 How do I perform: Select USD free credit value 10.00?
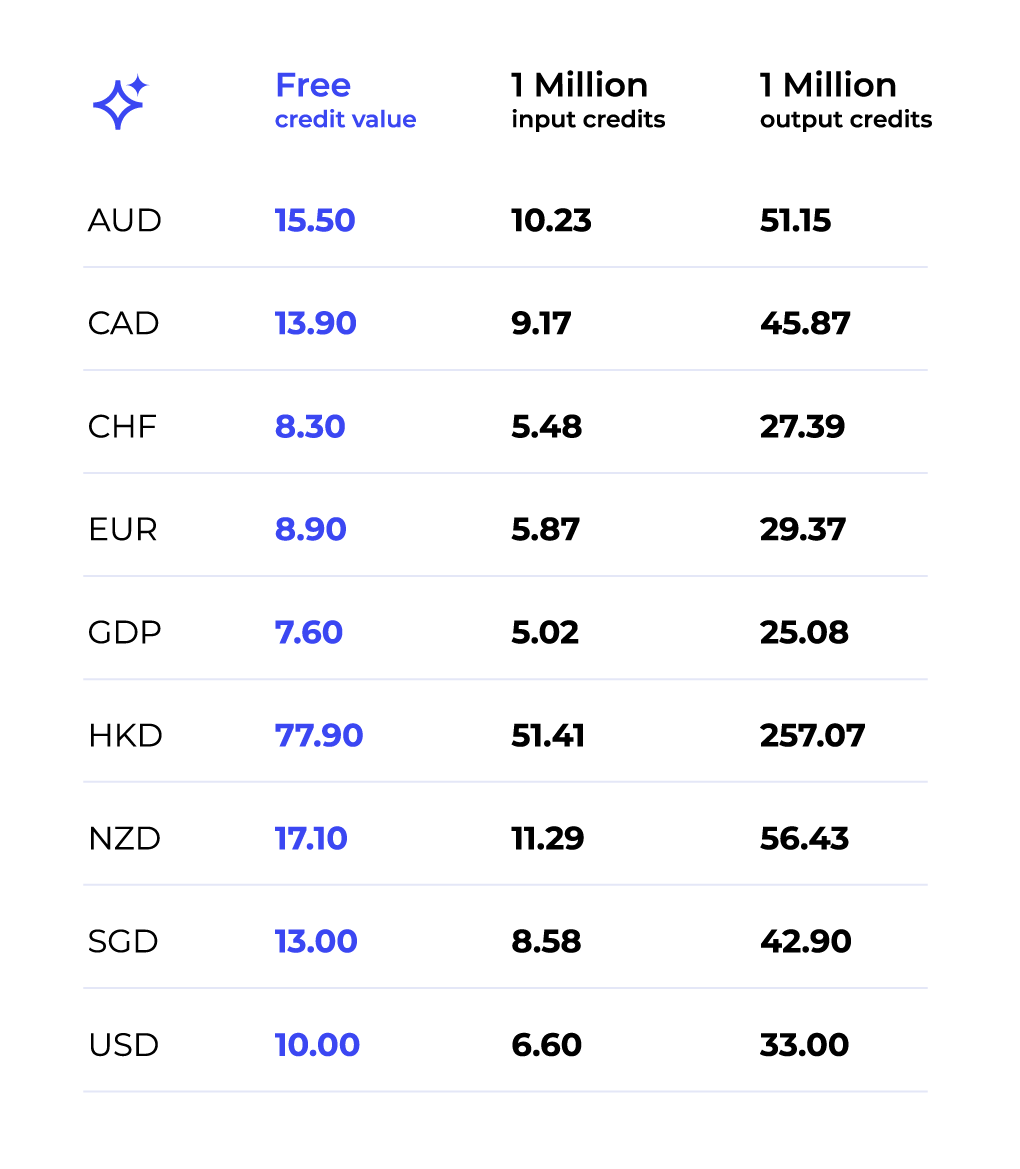point(317,1045)
